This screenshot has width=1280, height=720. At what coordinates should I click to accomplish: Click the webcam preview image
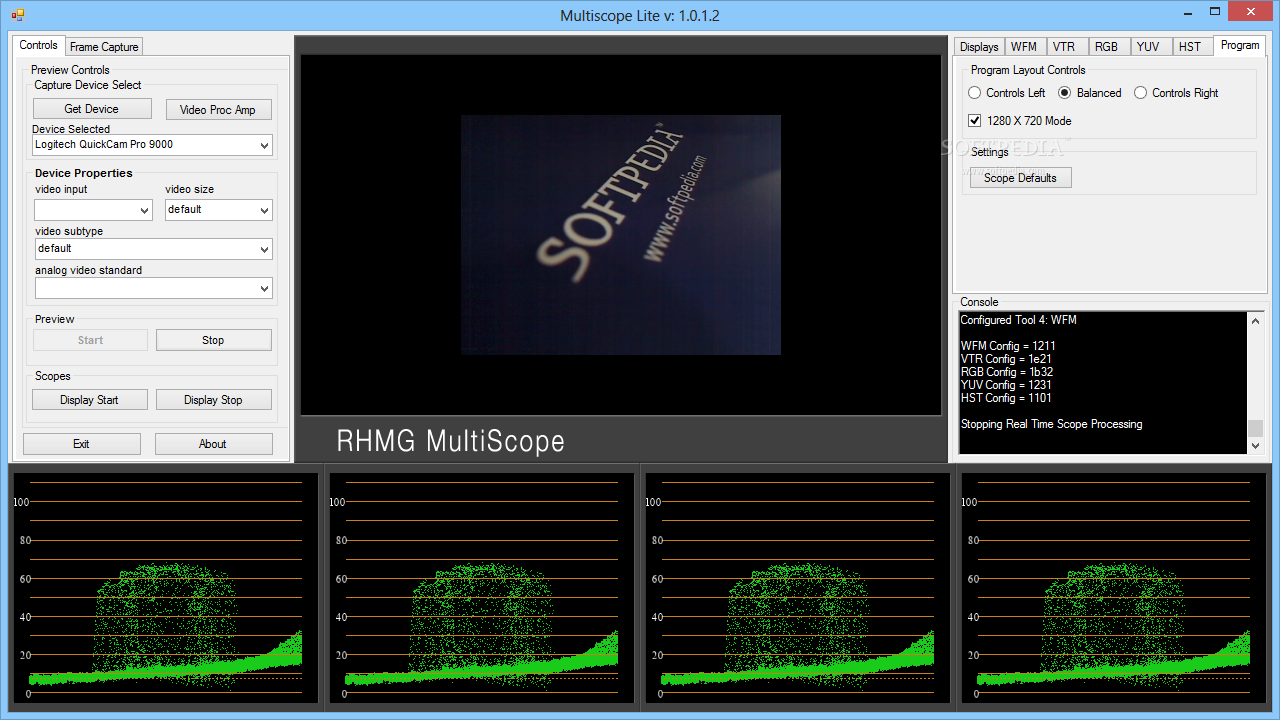pyautogui.click(x=620, y=235)
